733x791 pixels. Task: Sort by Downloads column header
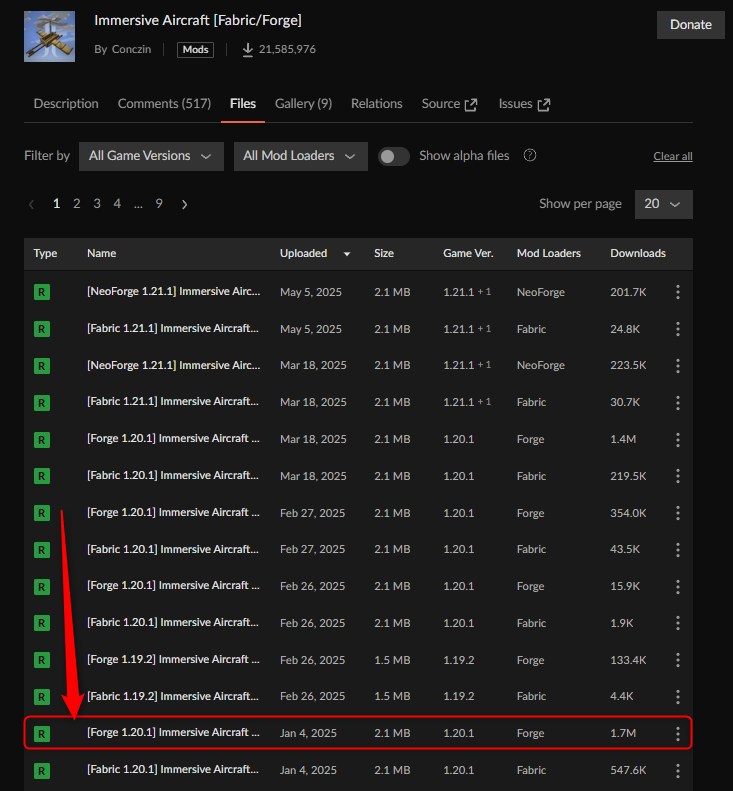(x=638, y=253)
